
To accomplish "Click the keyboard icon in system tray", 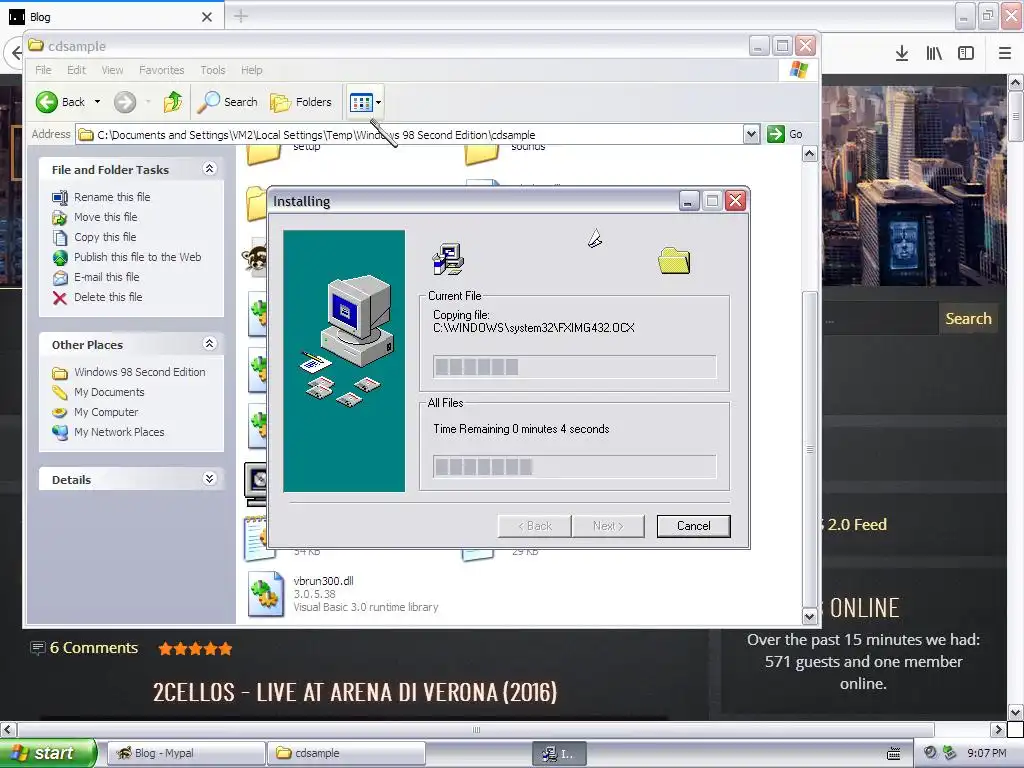I will (893, 754).
